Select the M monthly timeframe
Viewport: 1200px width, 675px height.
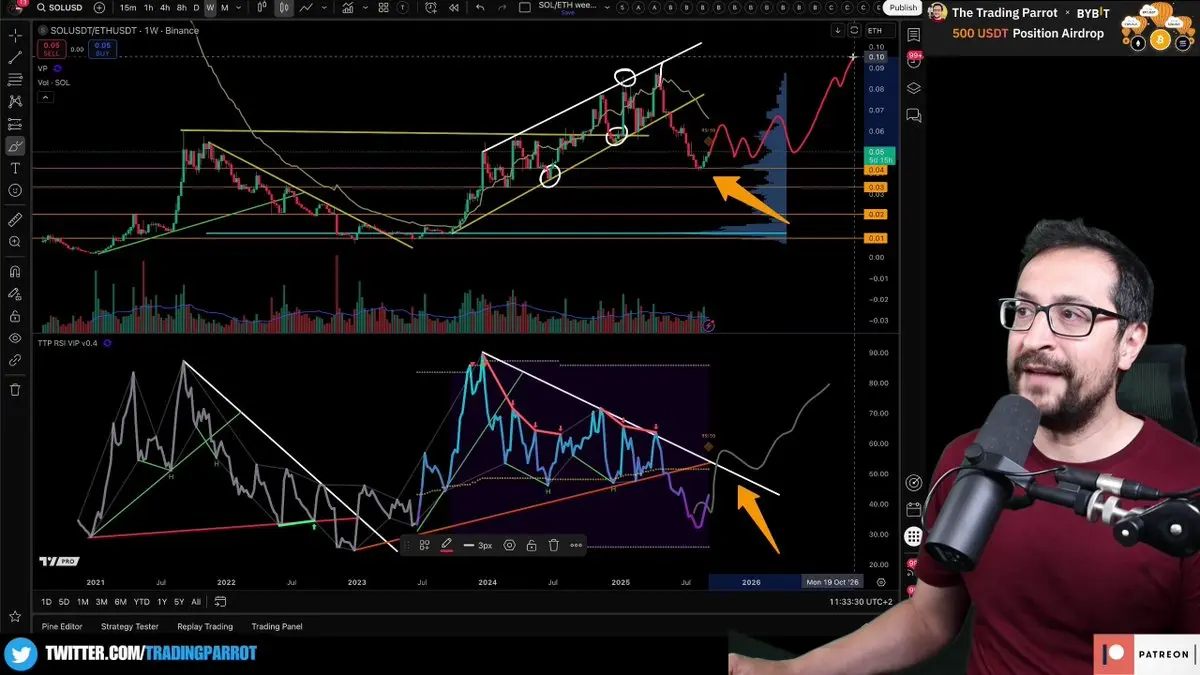click(225, 8)
